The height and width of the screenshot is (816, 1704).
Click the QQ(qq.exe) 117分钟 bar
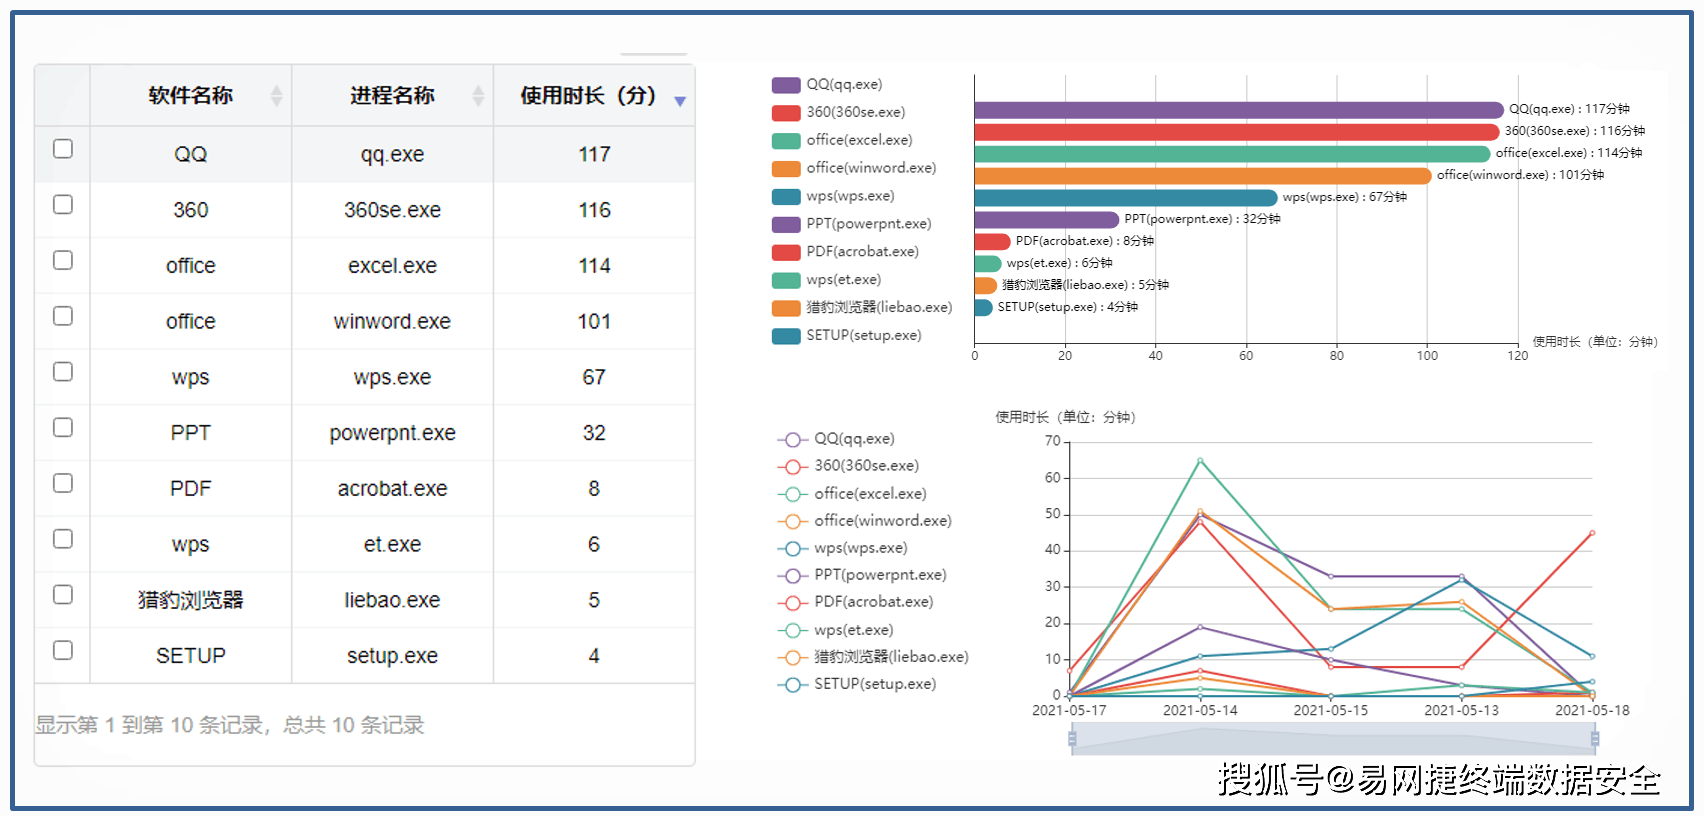[1238, 110]
